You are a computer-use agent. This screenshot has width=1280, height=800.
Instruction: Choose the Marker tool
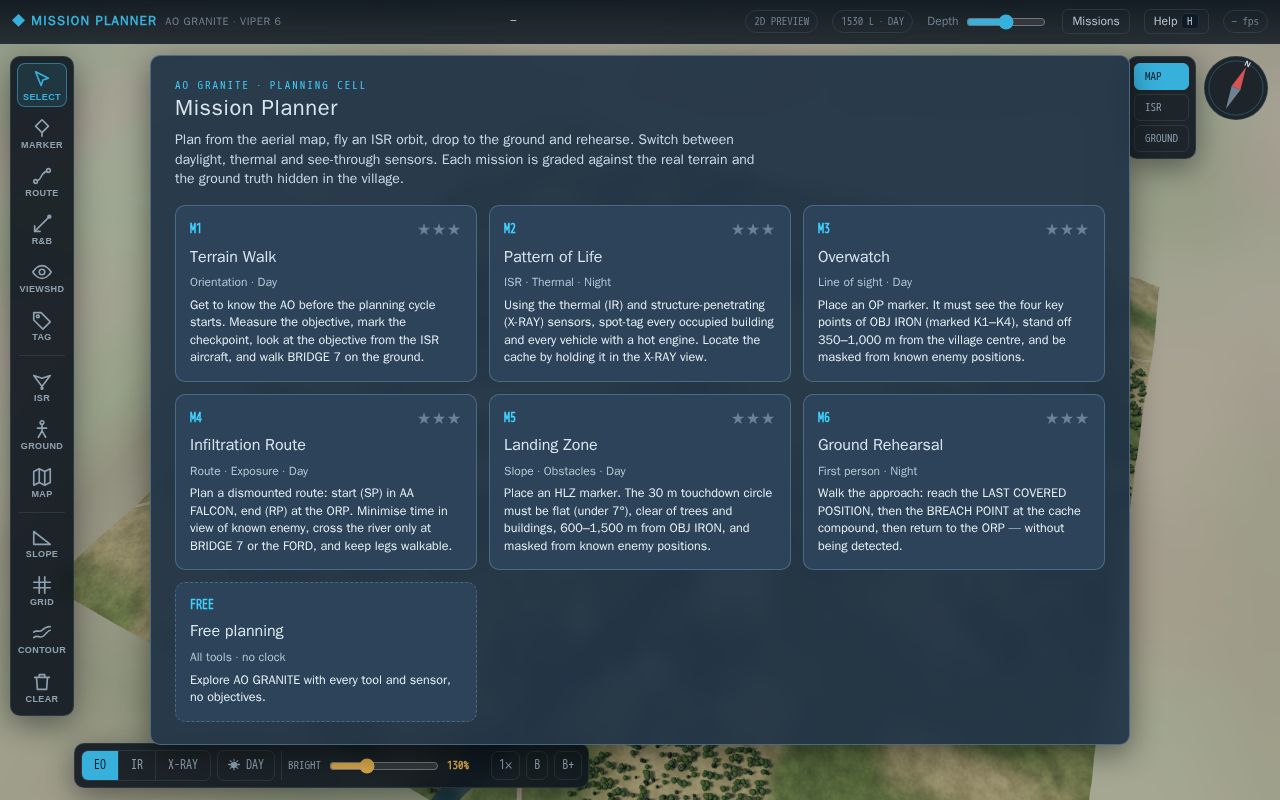(x=42, y=133)
